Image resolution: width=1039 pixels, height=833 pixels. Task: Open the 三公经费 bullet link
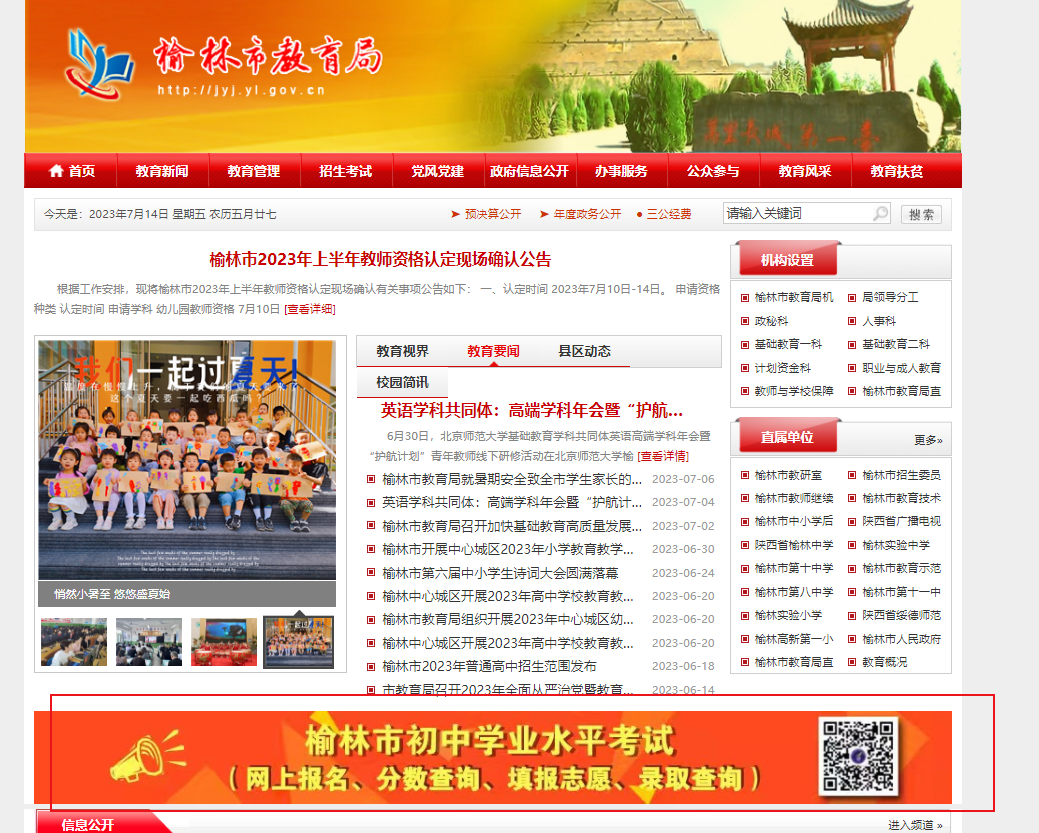(x=664, y=214)
